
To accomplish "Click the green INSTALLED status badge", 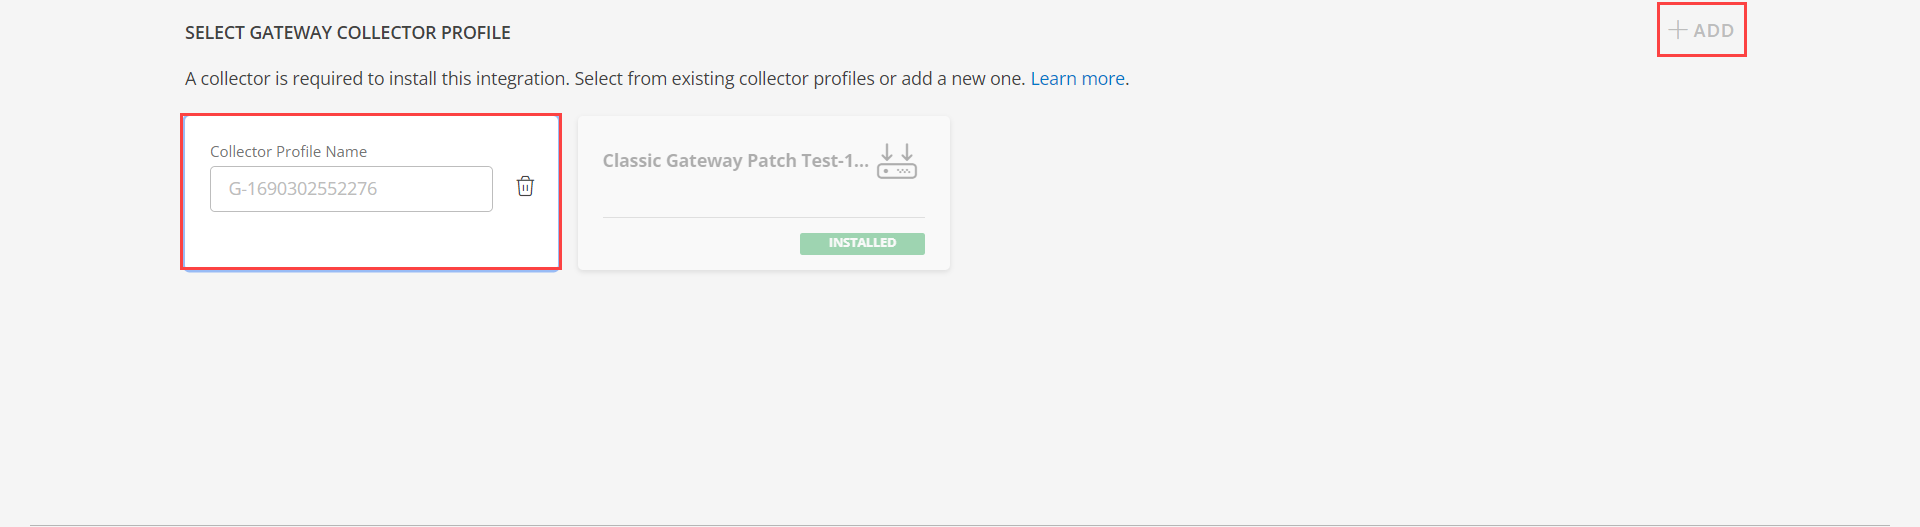I will point(862,243).
